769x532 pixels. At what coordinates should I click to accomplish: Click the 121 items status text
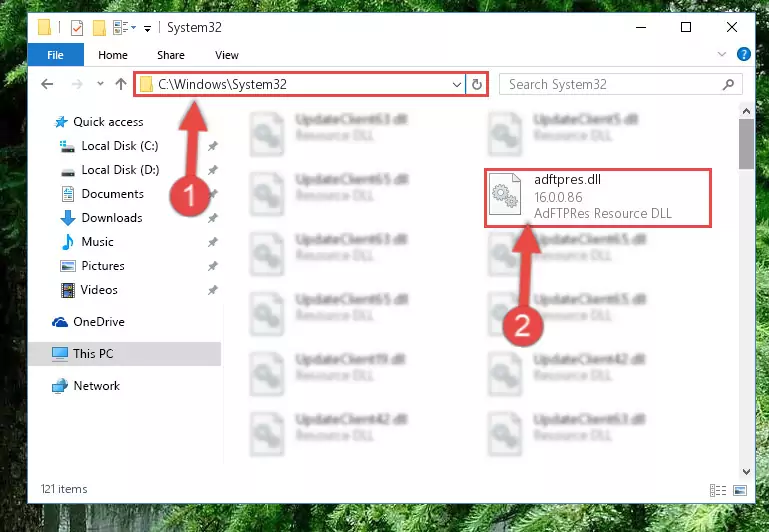click(64, 489)
